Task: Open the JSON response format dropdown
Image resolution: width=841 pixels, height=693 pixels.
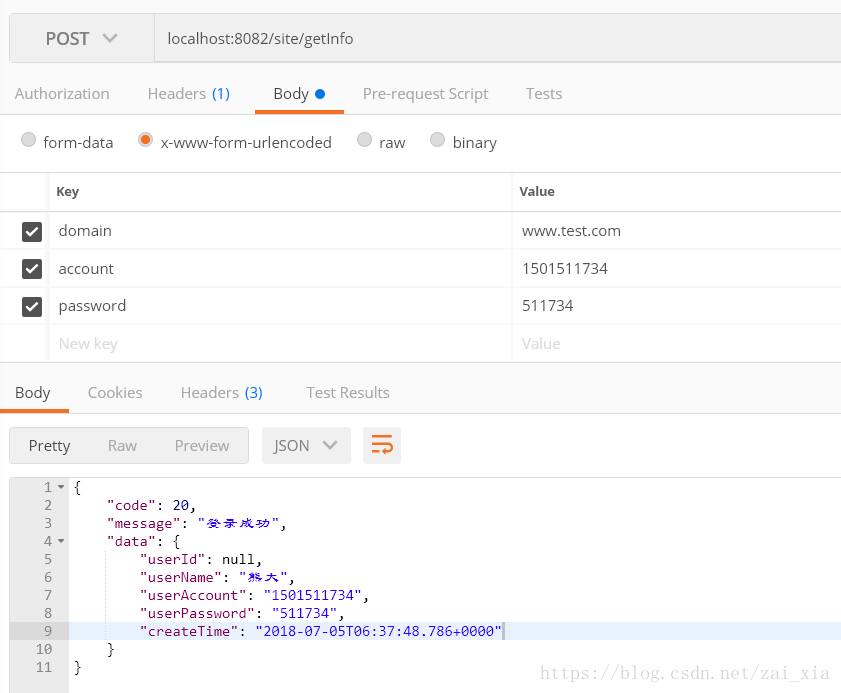Action: point(306,445)
